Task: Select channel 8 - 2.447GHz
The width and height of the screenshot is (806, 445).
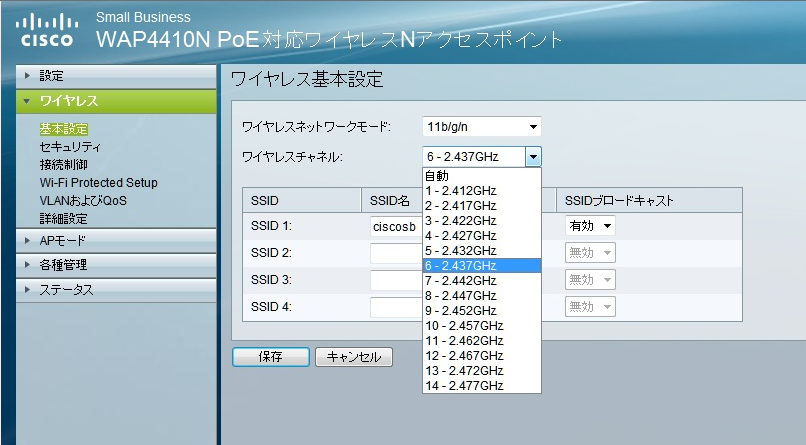Action: pos(482,295)
